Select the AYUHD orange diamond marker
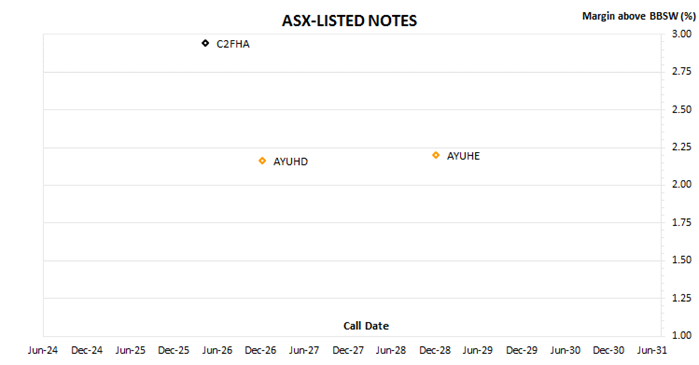The height and width of the screenshot is (365, 699). pyautogui.click(x=262, y=160)
